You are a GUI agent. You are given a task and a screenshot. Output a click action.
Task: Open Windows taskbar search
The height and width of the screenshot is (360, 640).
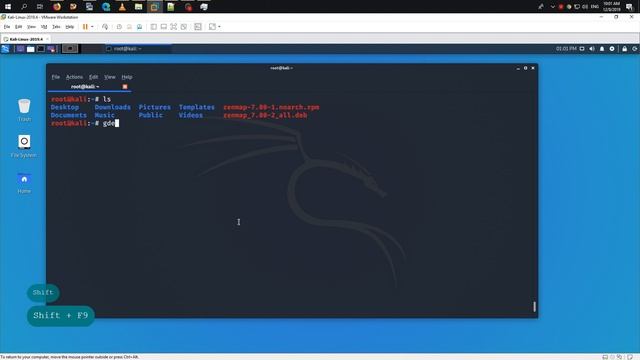click(x=24, y=7)
